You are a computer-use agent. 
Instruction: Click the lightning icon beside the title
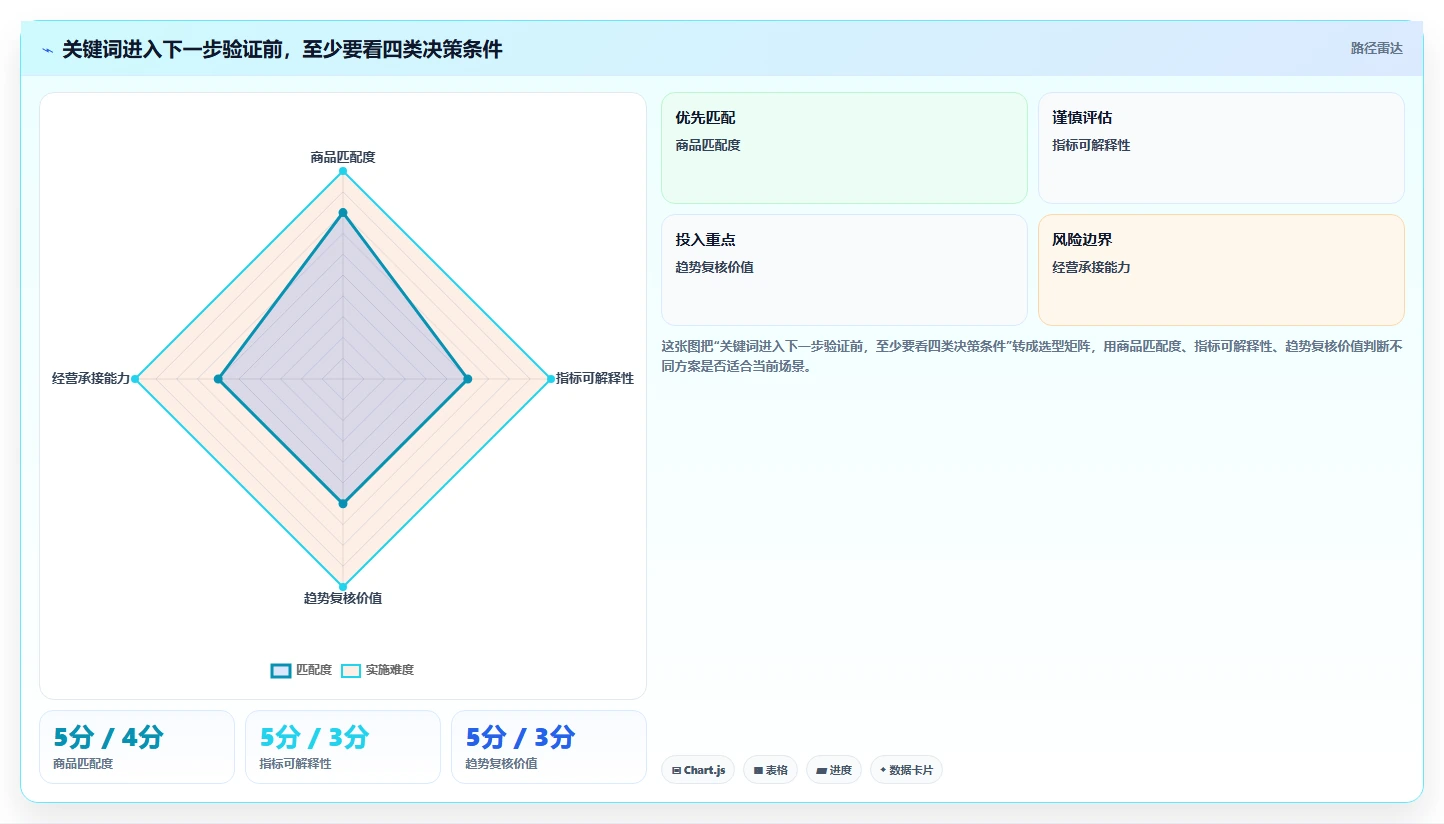[47, 49]
